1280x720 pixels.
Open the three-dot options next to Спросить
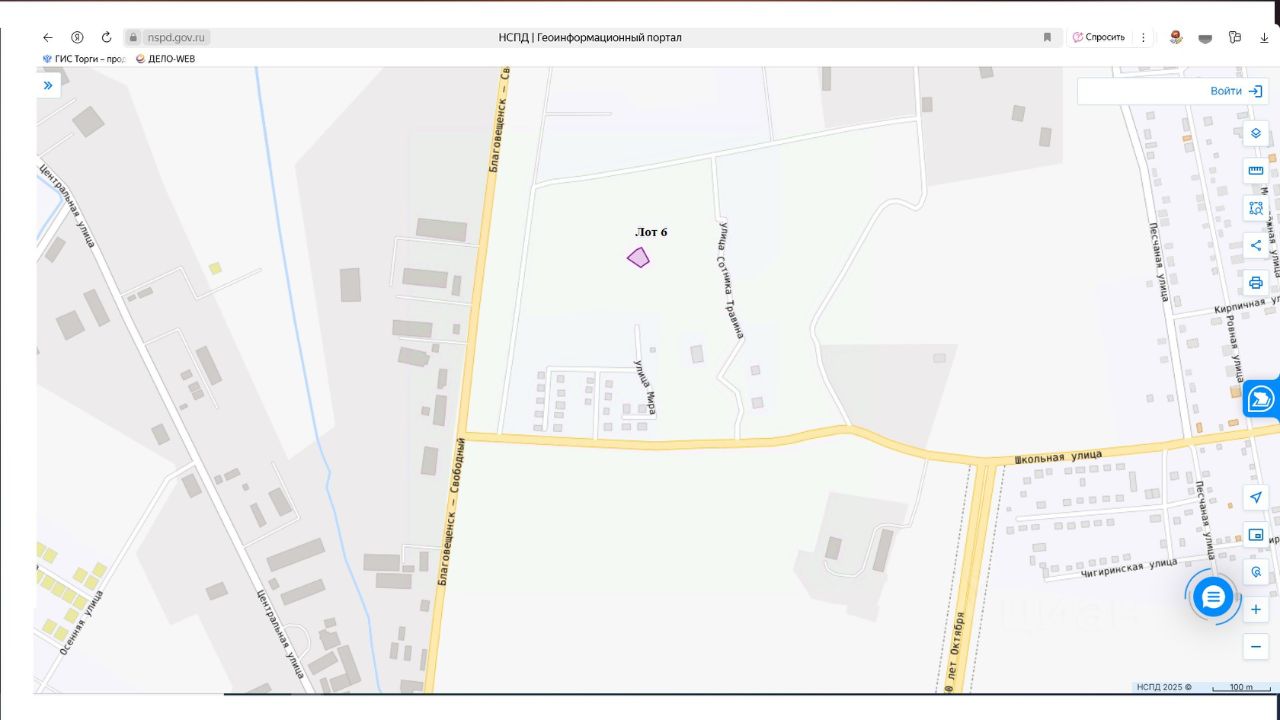tap(1143, 37)
